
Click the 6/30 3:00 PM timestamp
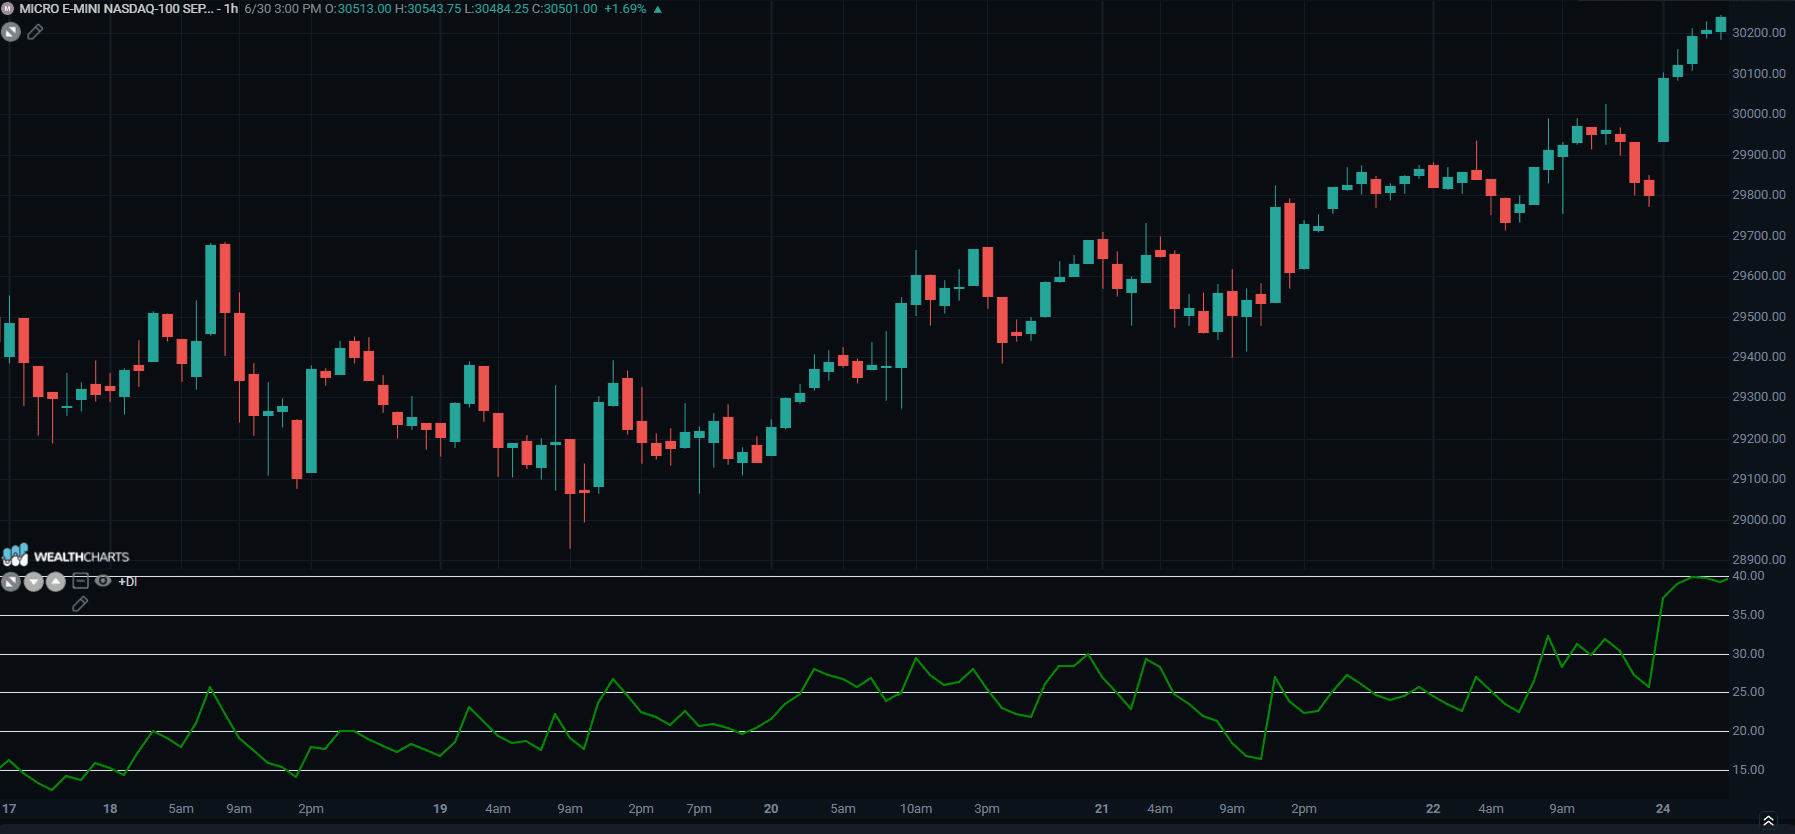click(x=283, y=9)
